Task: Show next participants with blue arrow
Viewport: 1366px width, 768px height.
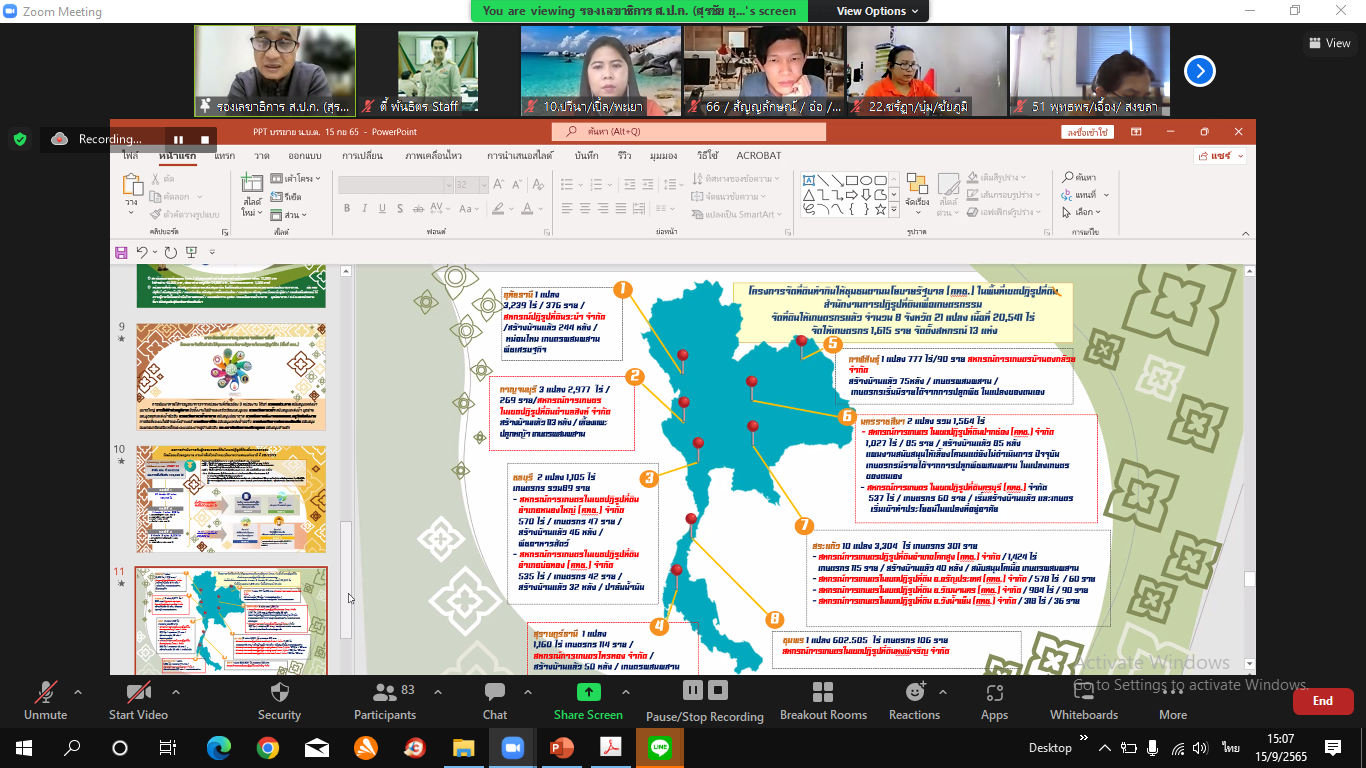Action: coord(1200,71)
